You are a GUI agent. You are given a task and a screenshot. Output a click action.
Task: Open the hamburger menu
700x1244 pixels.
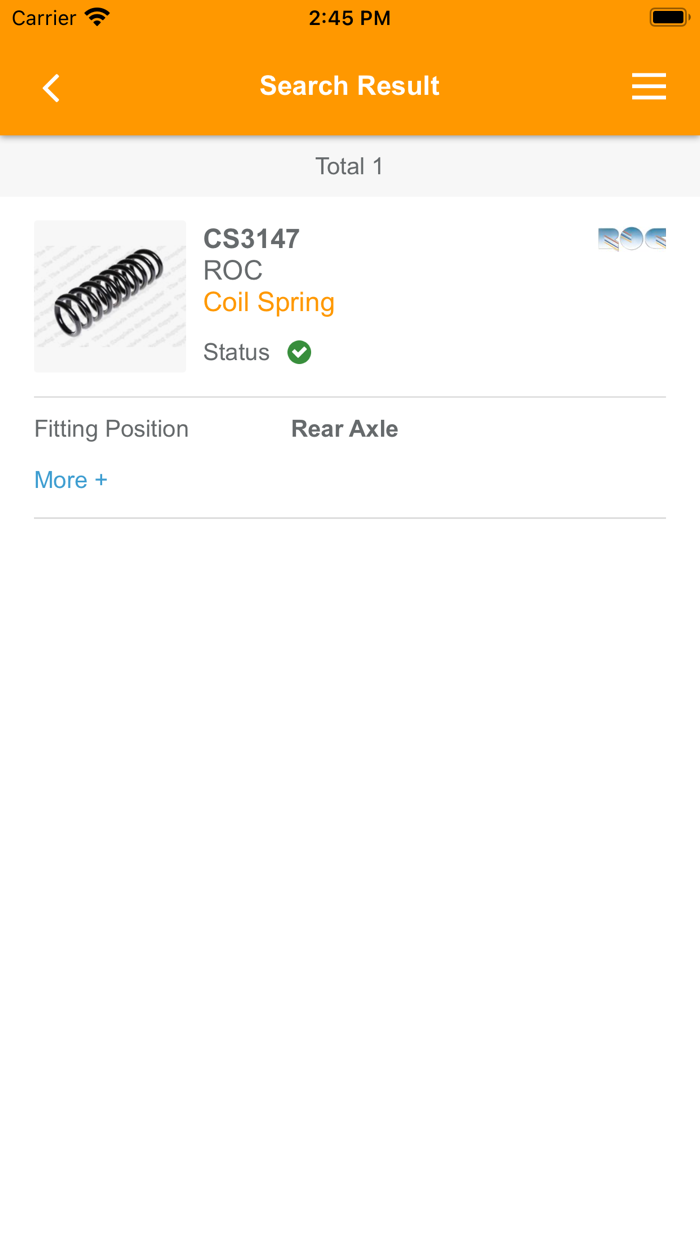[649, 87]
